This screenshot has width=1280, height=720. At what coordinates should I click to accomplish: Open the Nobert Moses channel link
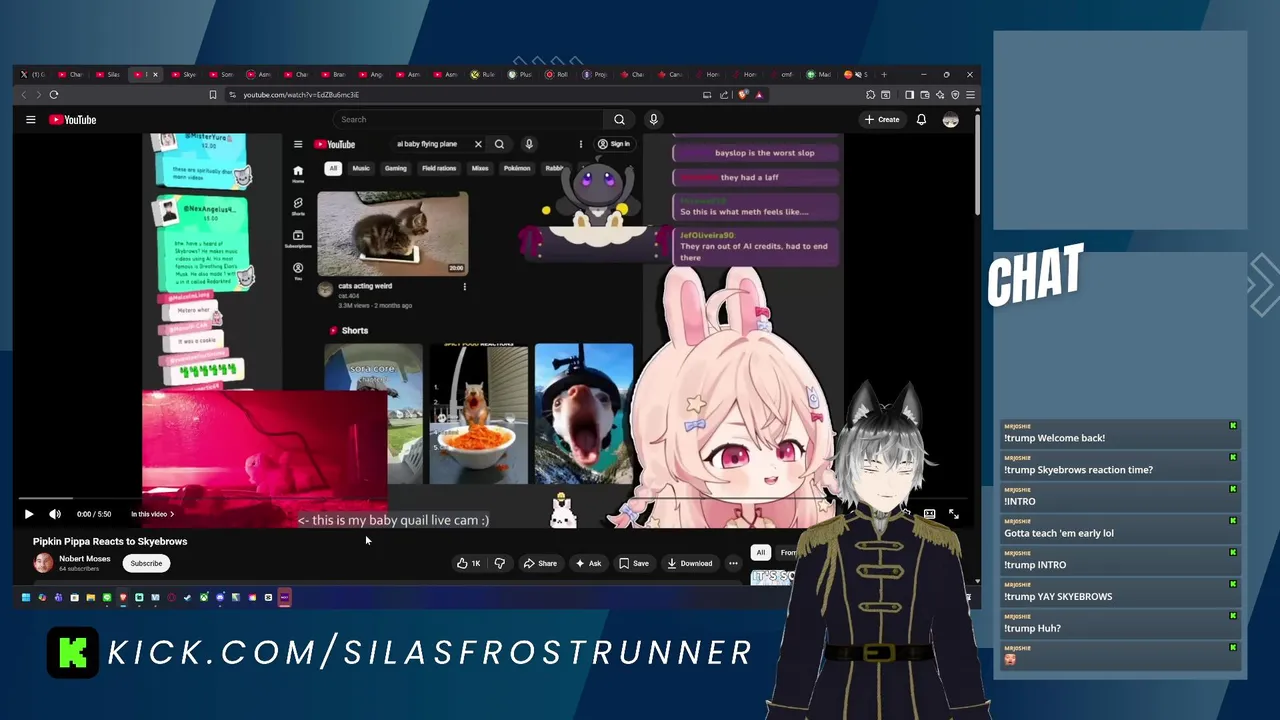tap(85, 559)
